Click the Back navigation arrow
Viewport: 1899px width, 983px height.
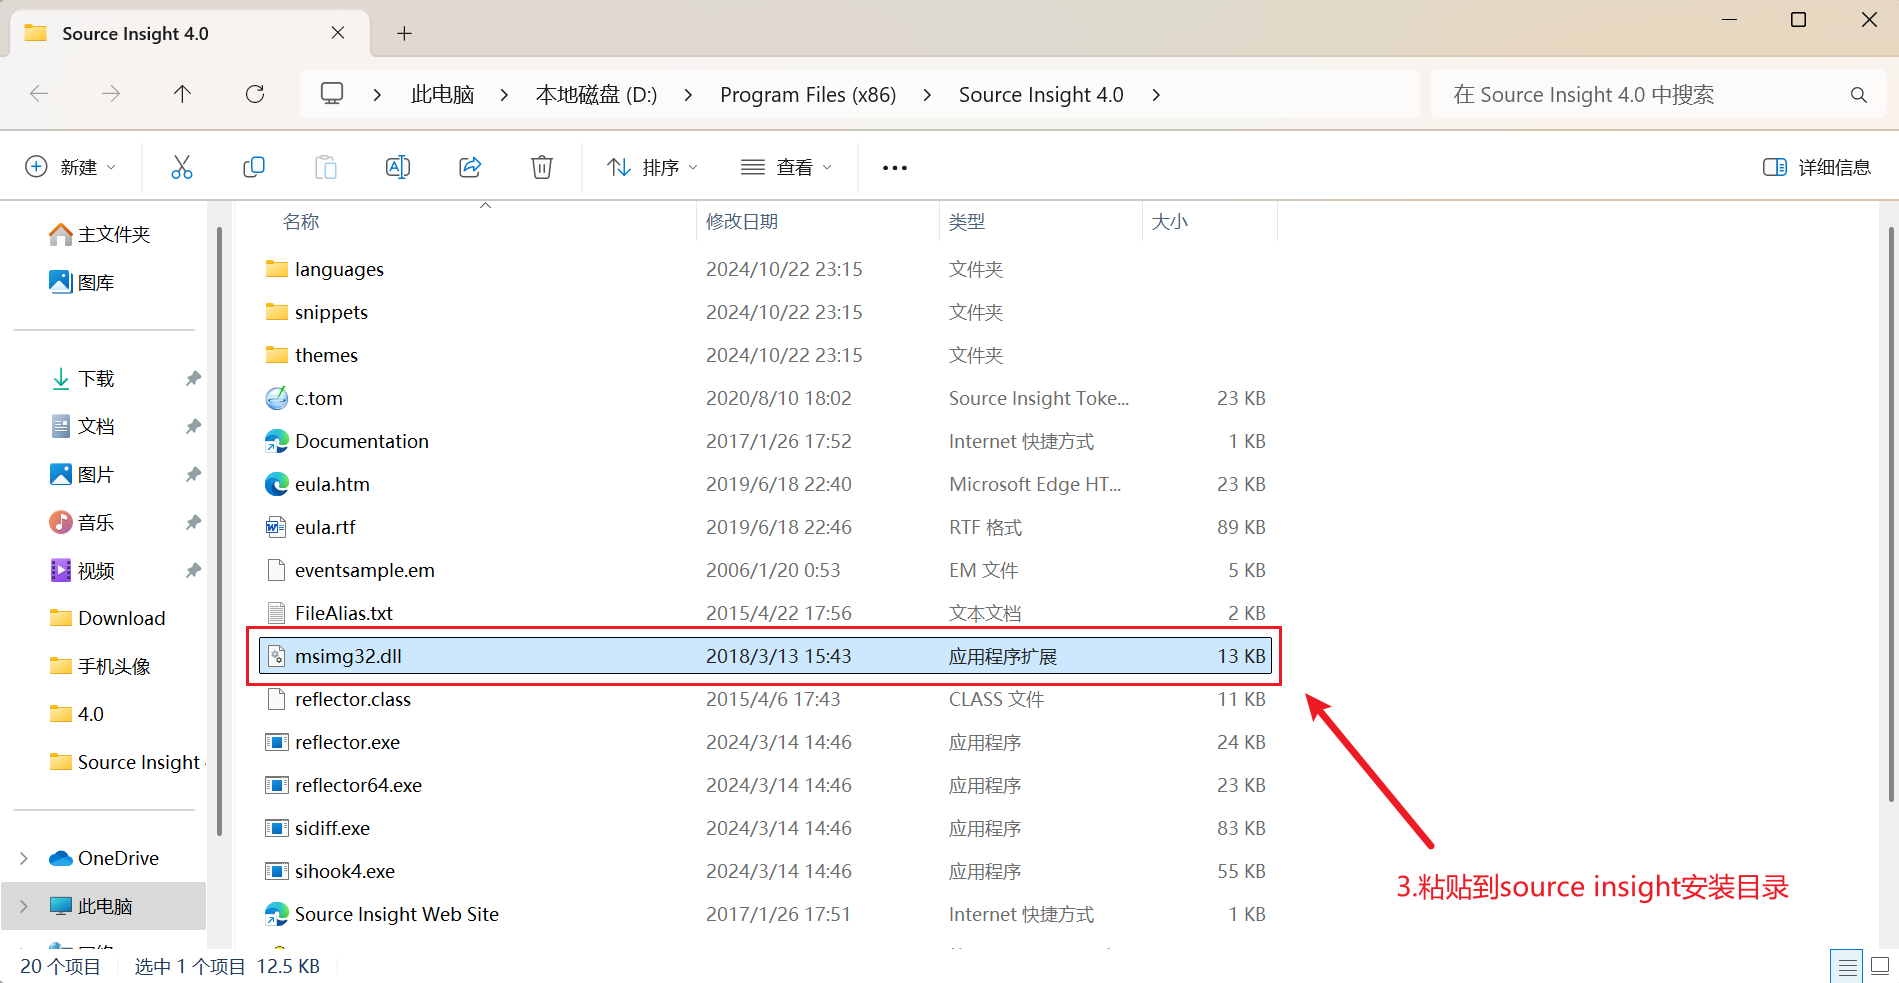coord(39,94)
